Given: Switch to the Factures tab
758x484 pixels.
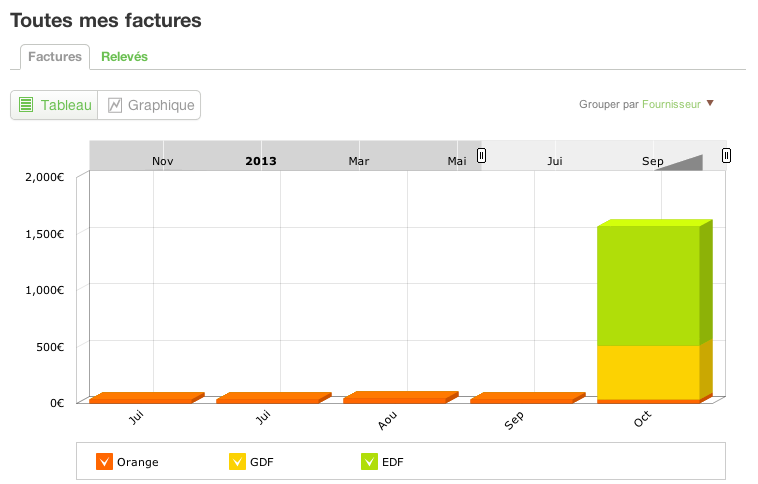Looking at the screenshot, I should [x=55, y=57].
